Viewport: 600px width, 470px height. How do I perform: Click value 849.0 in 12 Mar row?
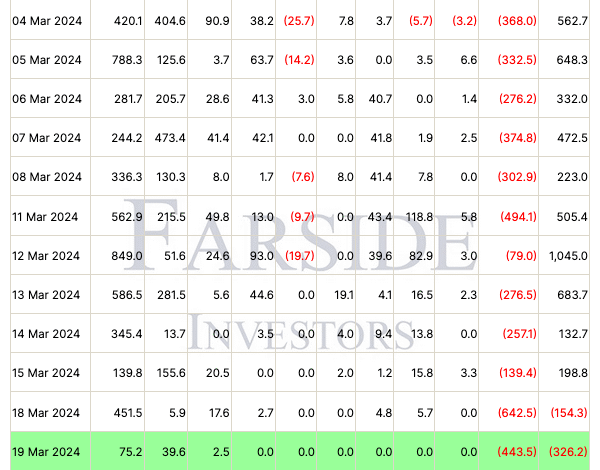tap(127, 256)
